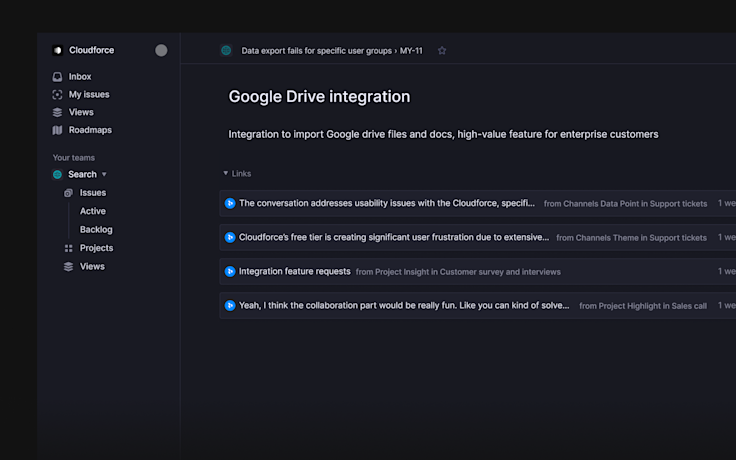Click the Roadmaps map icon
This screenshot has width=736, height=460.
coord(58,130)
